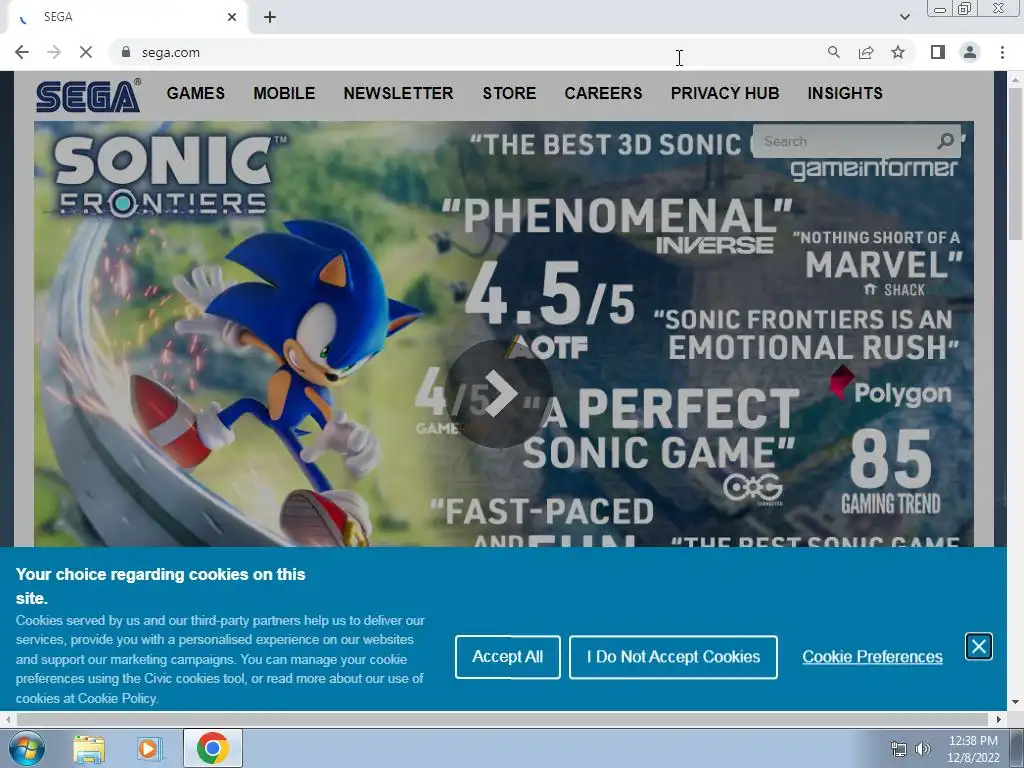
Task: Open the MOBILE nav item
Action: (x=284, y=93)
